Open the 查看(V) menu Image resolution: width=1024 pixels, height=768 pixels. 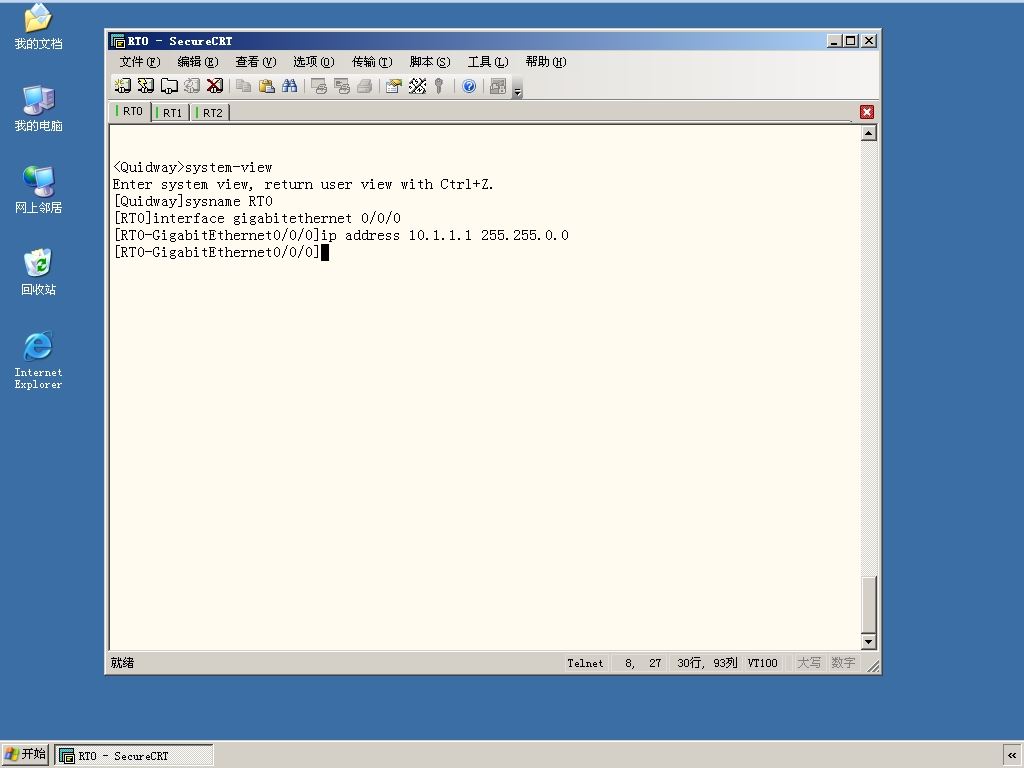[255, 61]
